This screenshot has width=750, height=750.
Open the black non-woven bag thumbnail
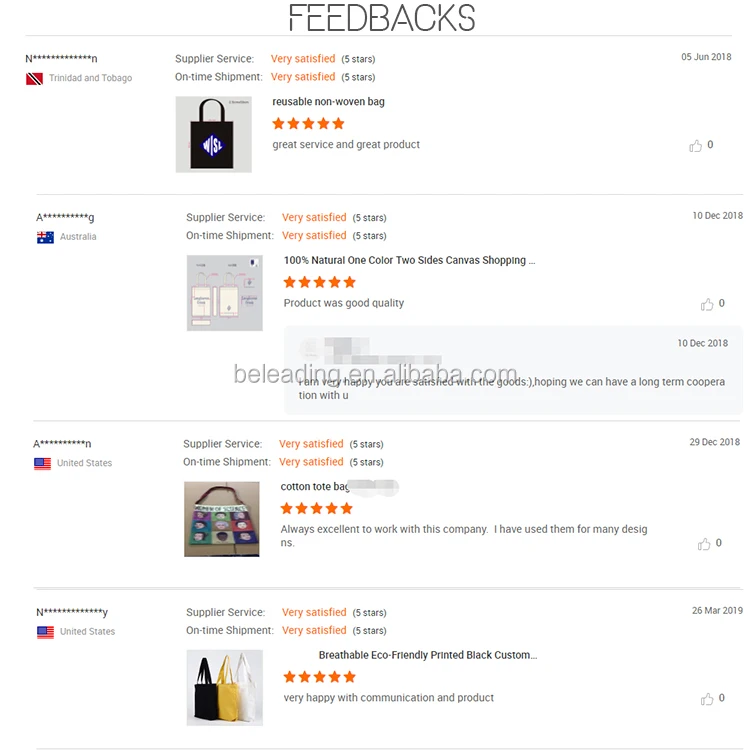pyautogui.click(x=213, y=134)
